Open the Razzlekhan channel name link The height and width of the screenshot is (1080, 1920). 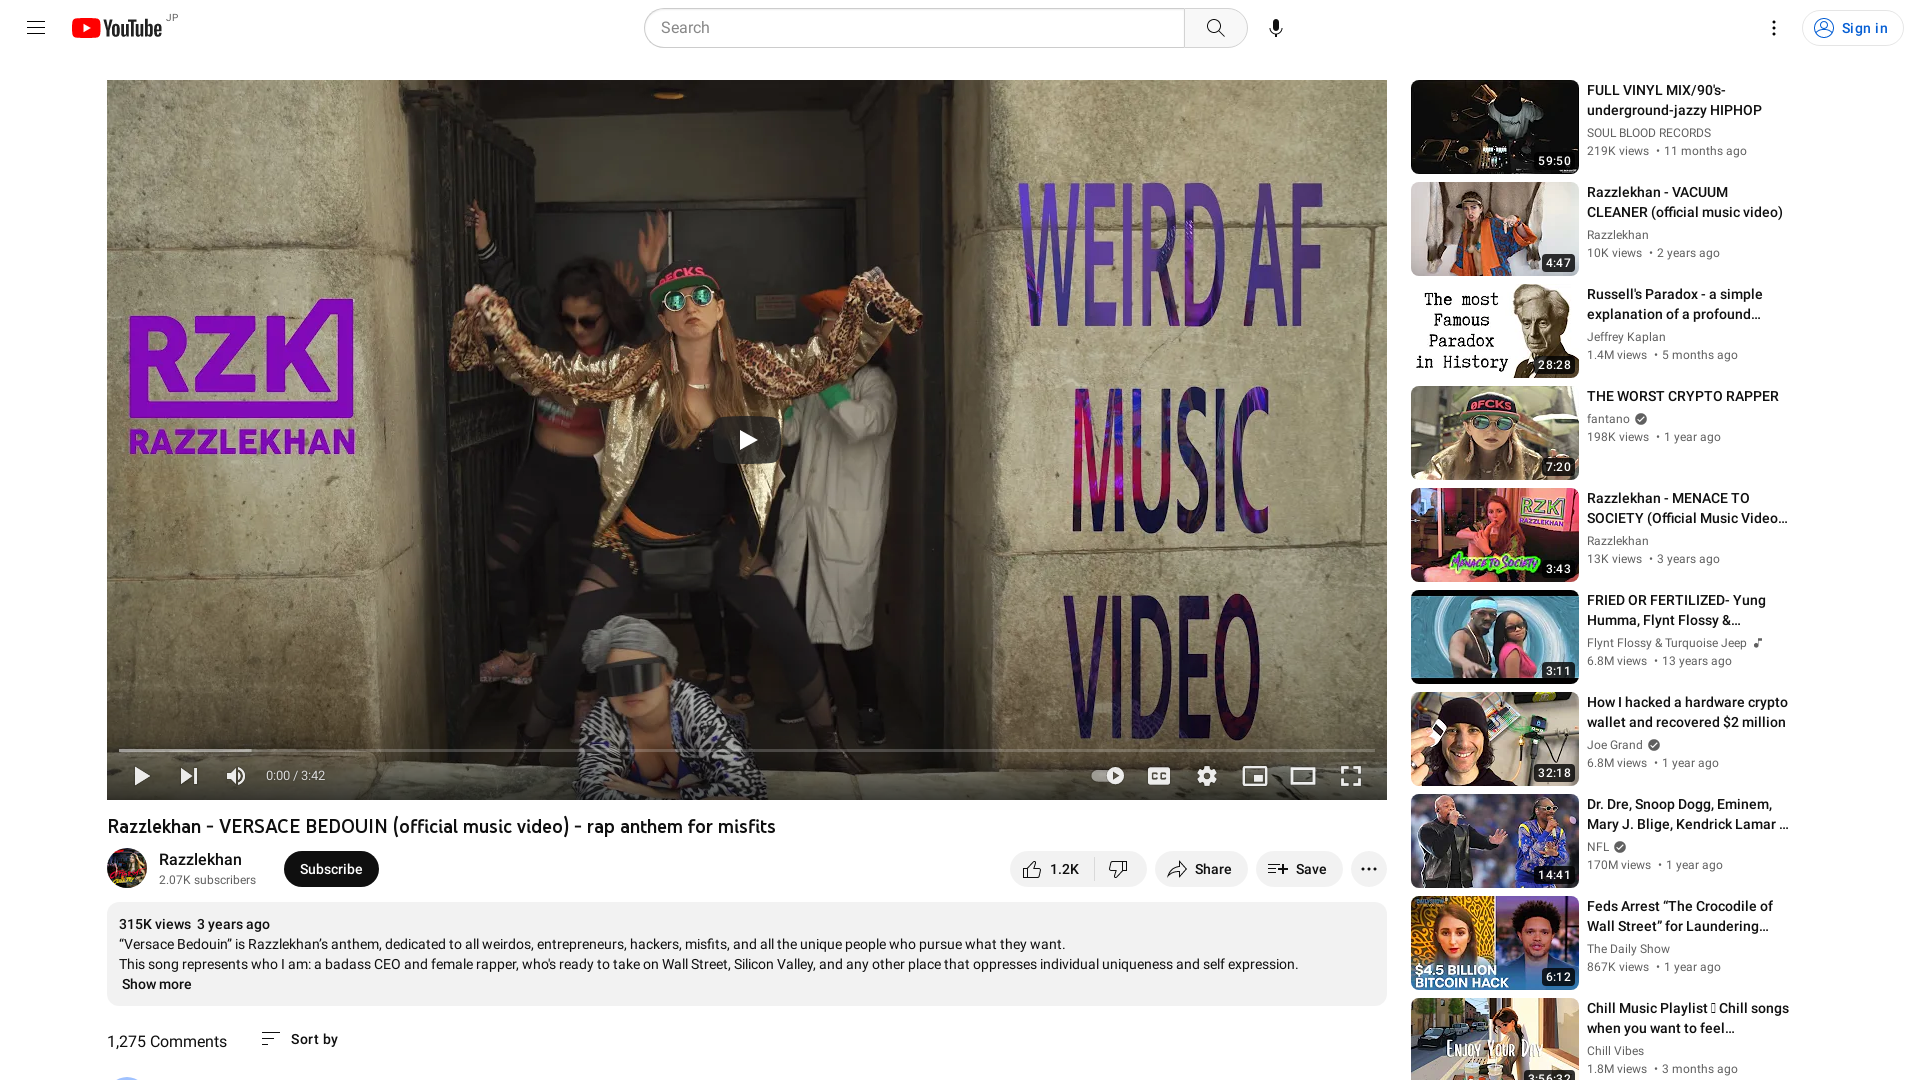[x=200, y=860]
